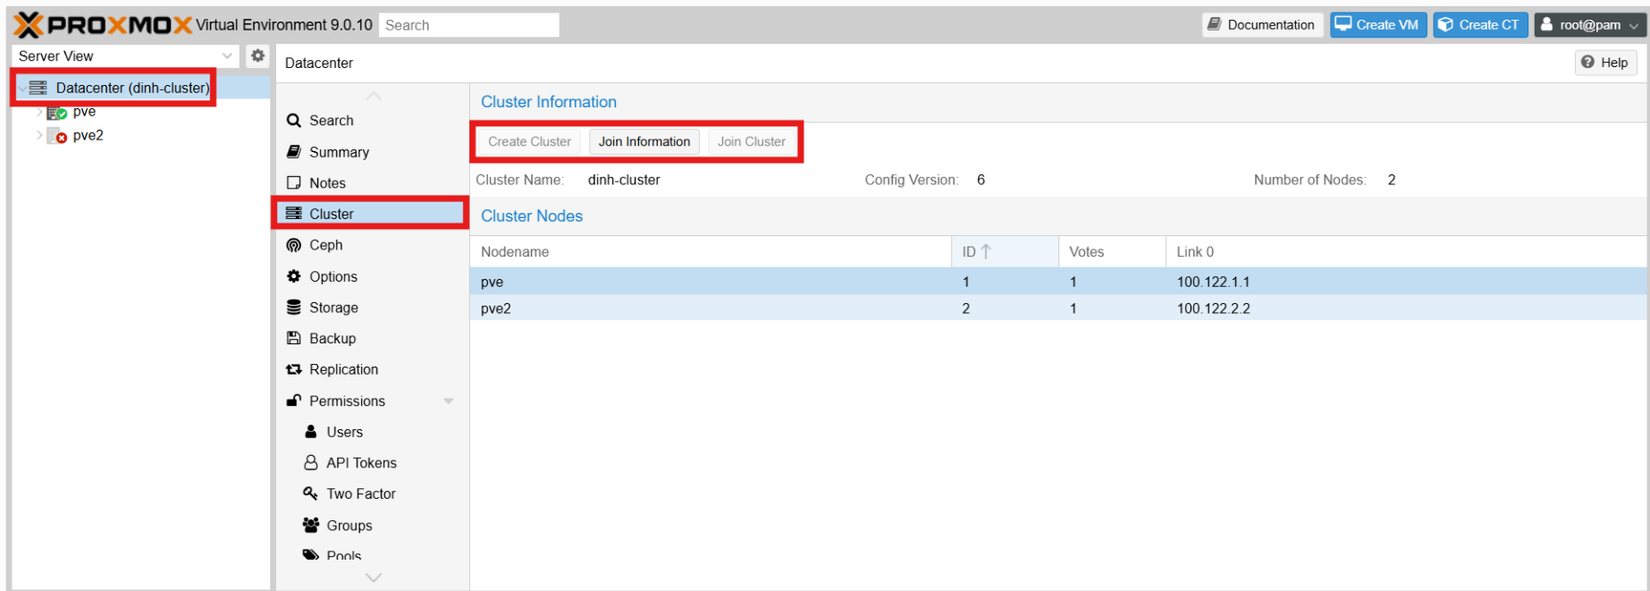This screenshot has width=1650, height=591.
Task: Click the monitor icon on Create VM
Action: click(x=1343, y=24)
